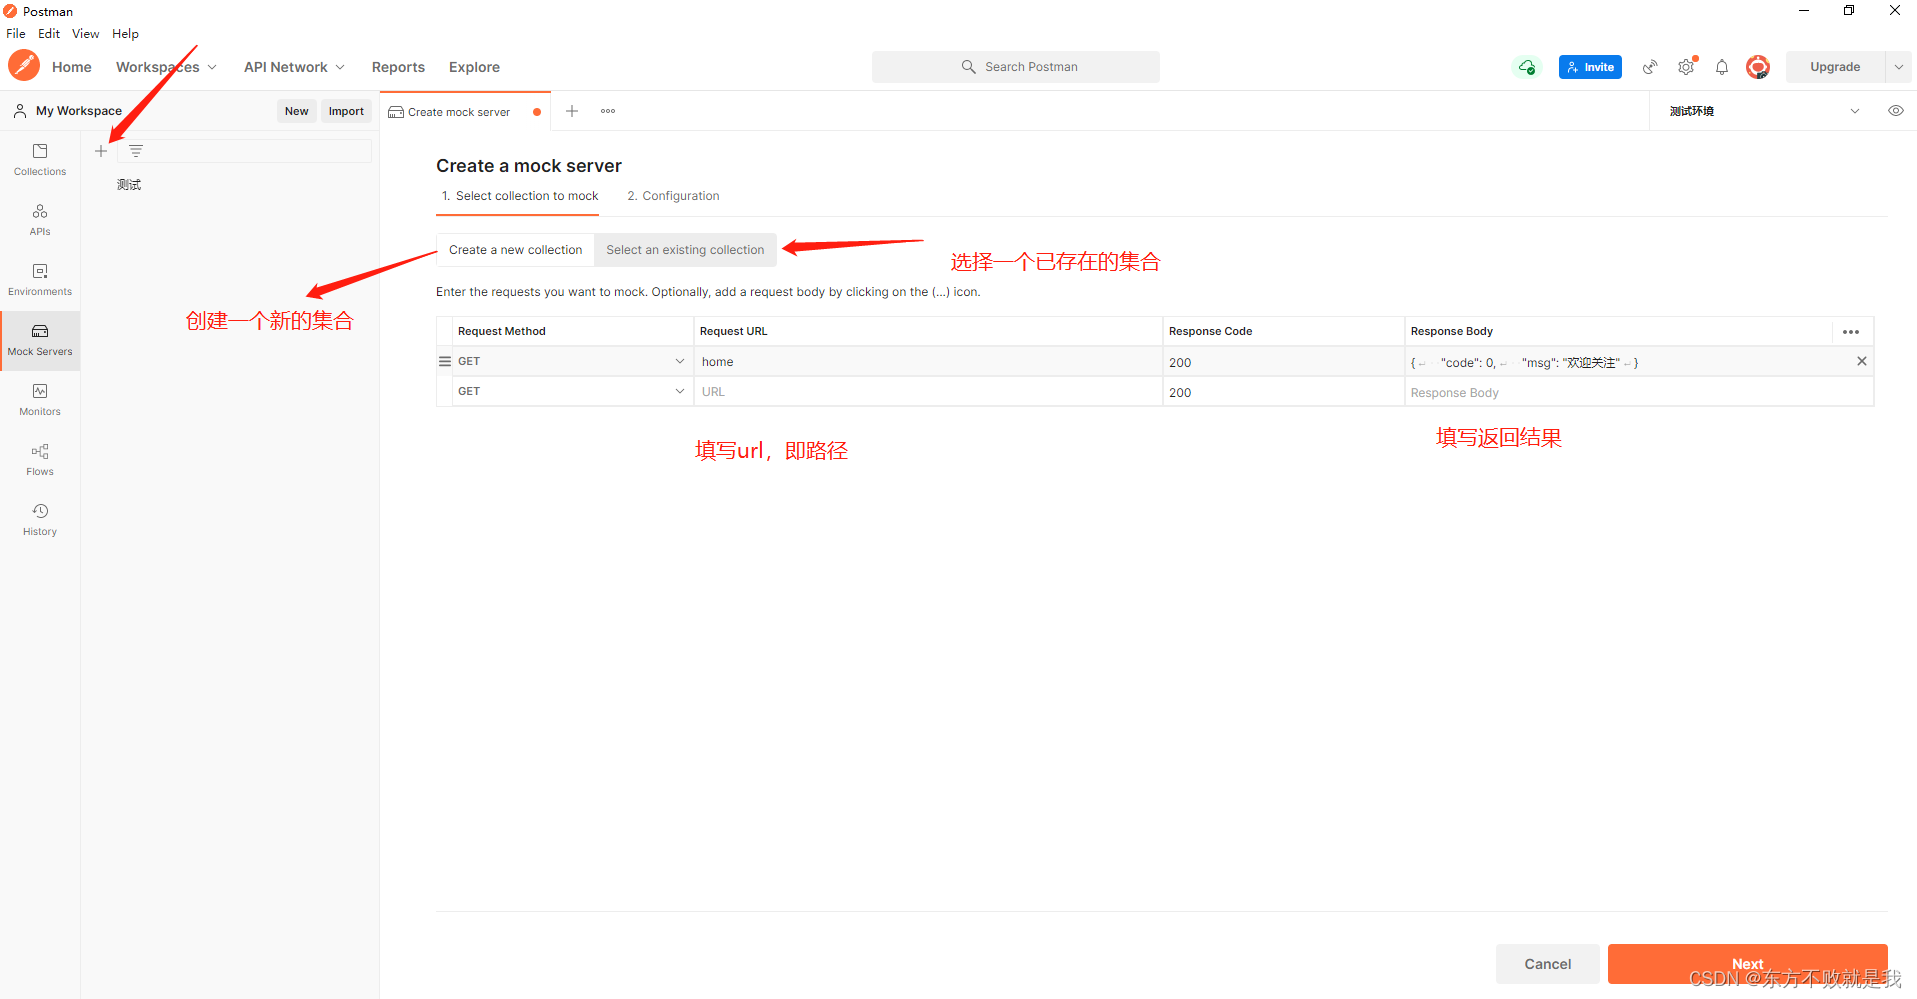
Task: Open the 测试环境 environment selector dropdown
Action: click(x=1855, y=110)
